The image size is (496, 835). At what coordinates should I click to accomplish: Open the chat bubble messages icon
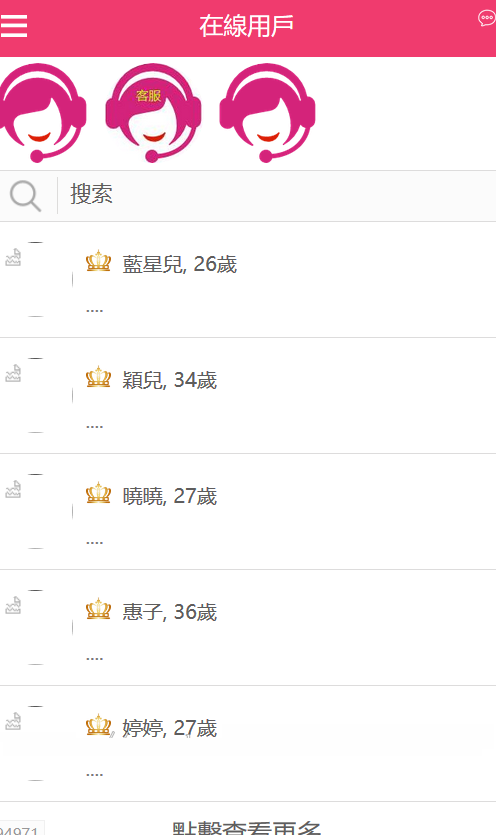(x=486, y=19)
